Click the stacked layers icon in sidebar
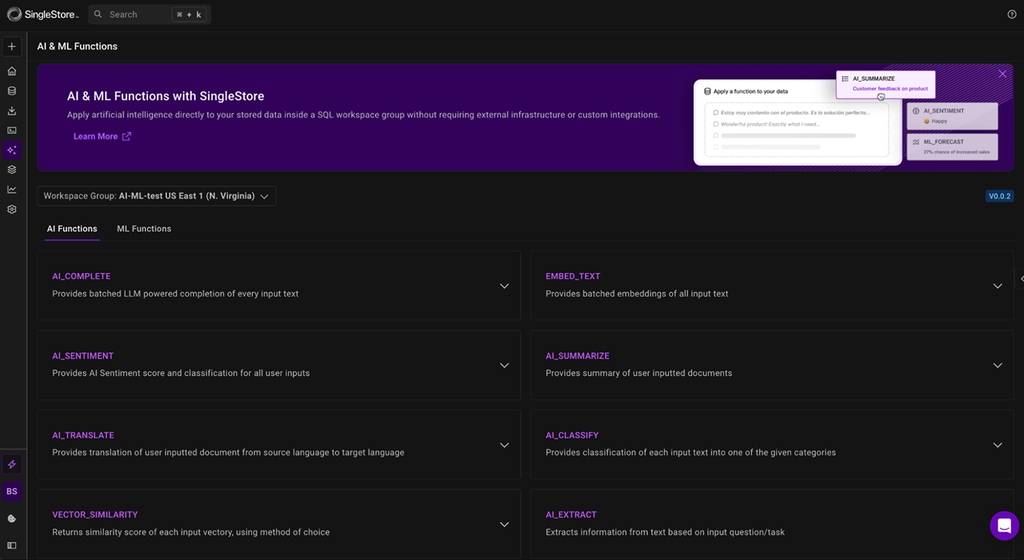The image size is (1024, 560). 12,170
